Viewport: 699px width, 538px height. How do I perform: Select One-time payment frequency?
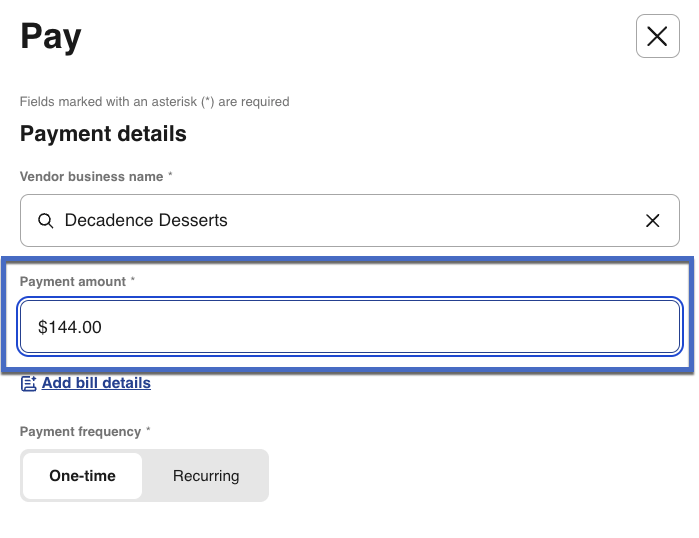[82, 476]
